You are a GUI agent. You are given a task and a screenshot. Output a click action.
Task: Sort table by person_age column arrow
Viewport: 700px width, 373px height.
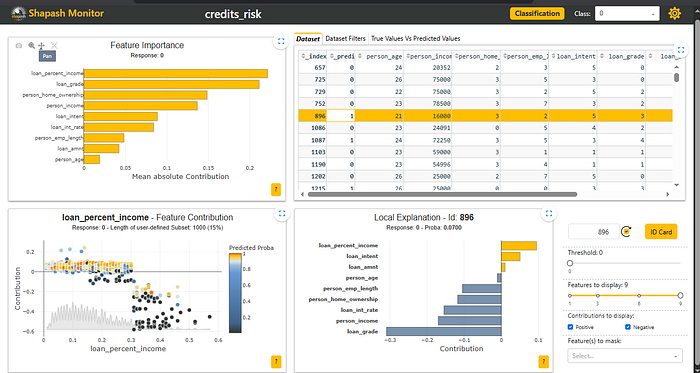[361, 56]
